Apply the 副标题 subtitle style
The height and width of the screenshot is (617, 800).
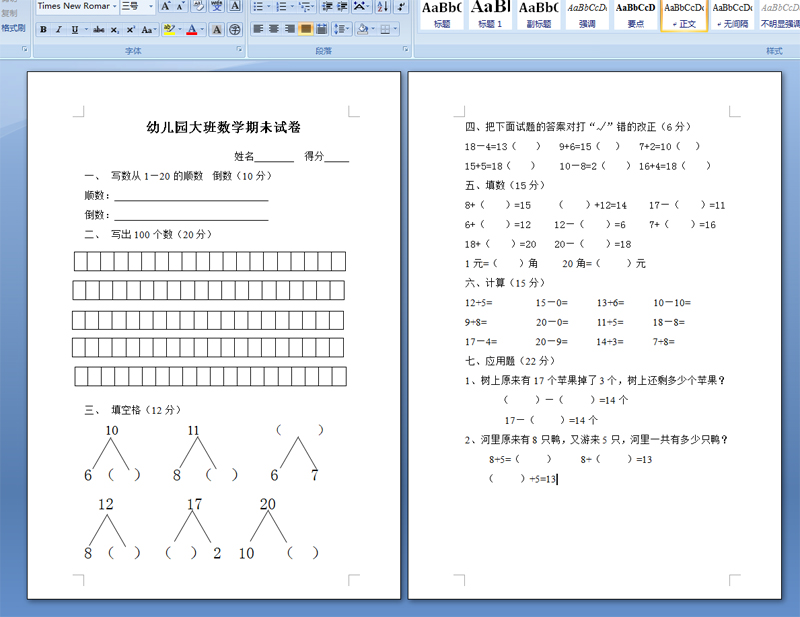(539, 14)
